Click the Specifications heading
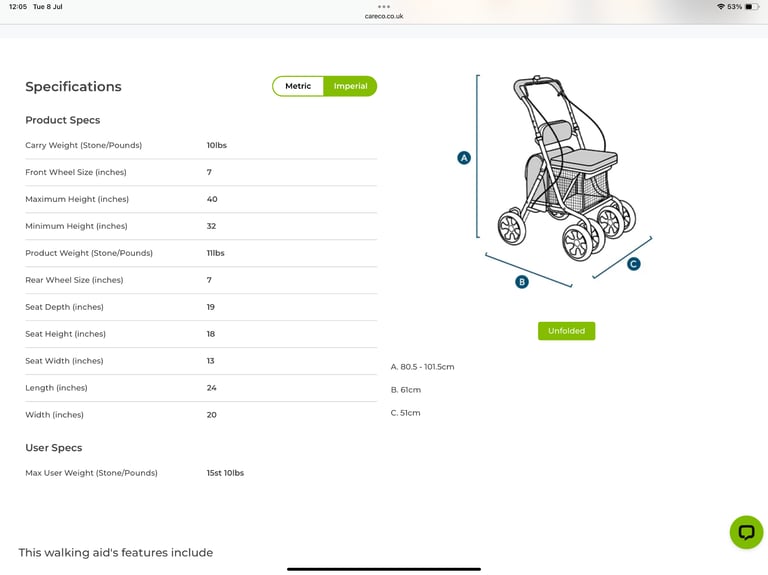This screenshot has height=575, width=768. (73, 87)
